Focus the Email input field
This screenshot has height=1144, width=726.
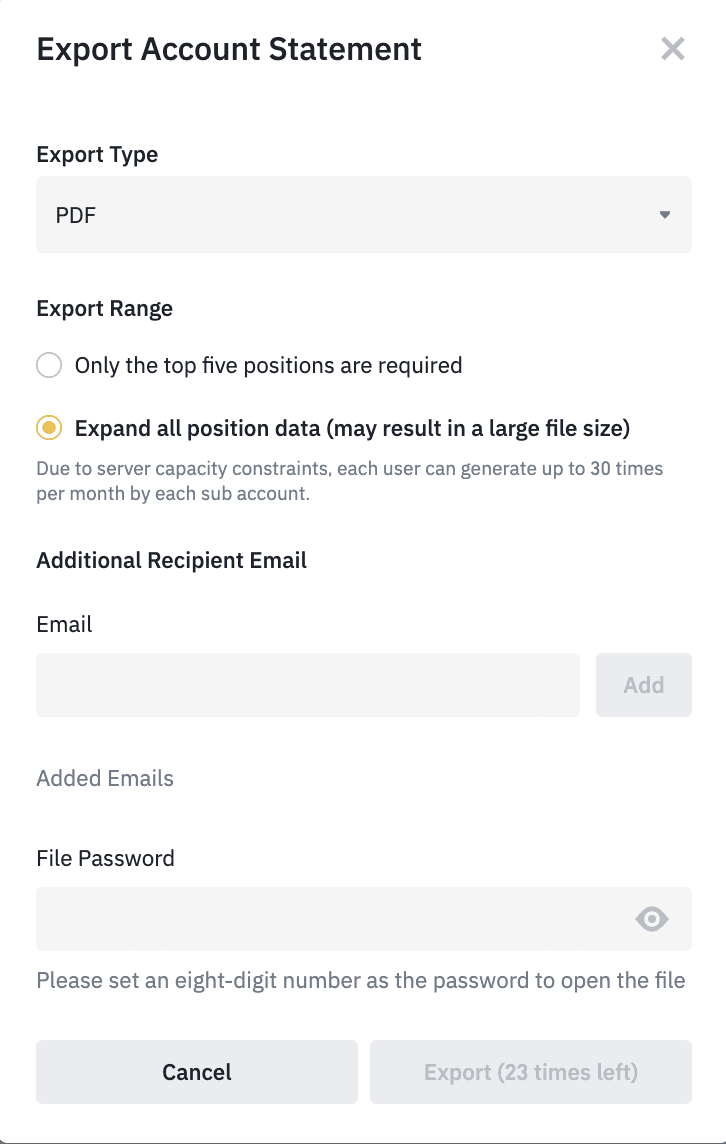coord(308,685)
